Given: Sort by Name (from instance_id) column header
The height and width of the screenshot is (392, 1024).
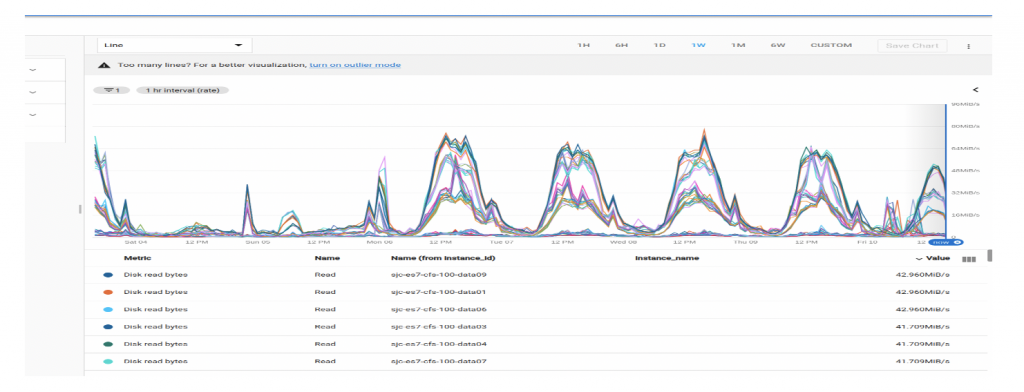Looking at the screenshot, I should coord(443,258).
